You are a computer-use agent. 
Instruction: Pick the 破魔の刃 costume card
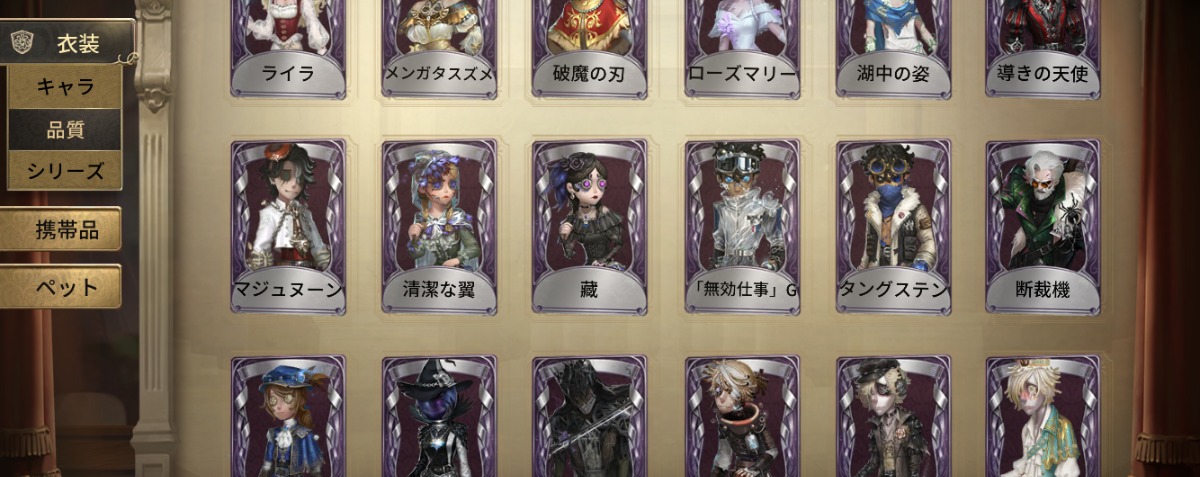tap(590, 48)
